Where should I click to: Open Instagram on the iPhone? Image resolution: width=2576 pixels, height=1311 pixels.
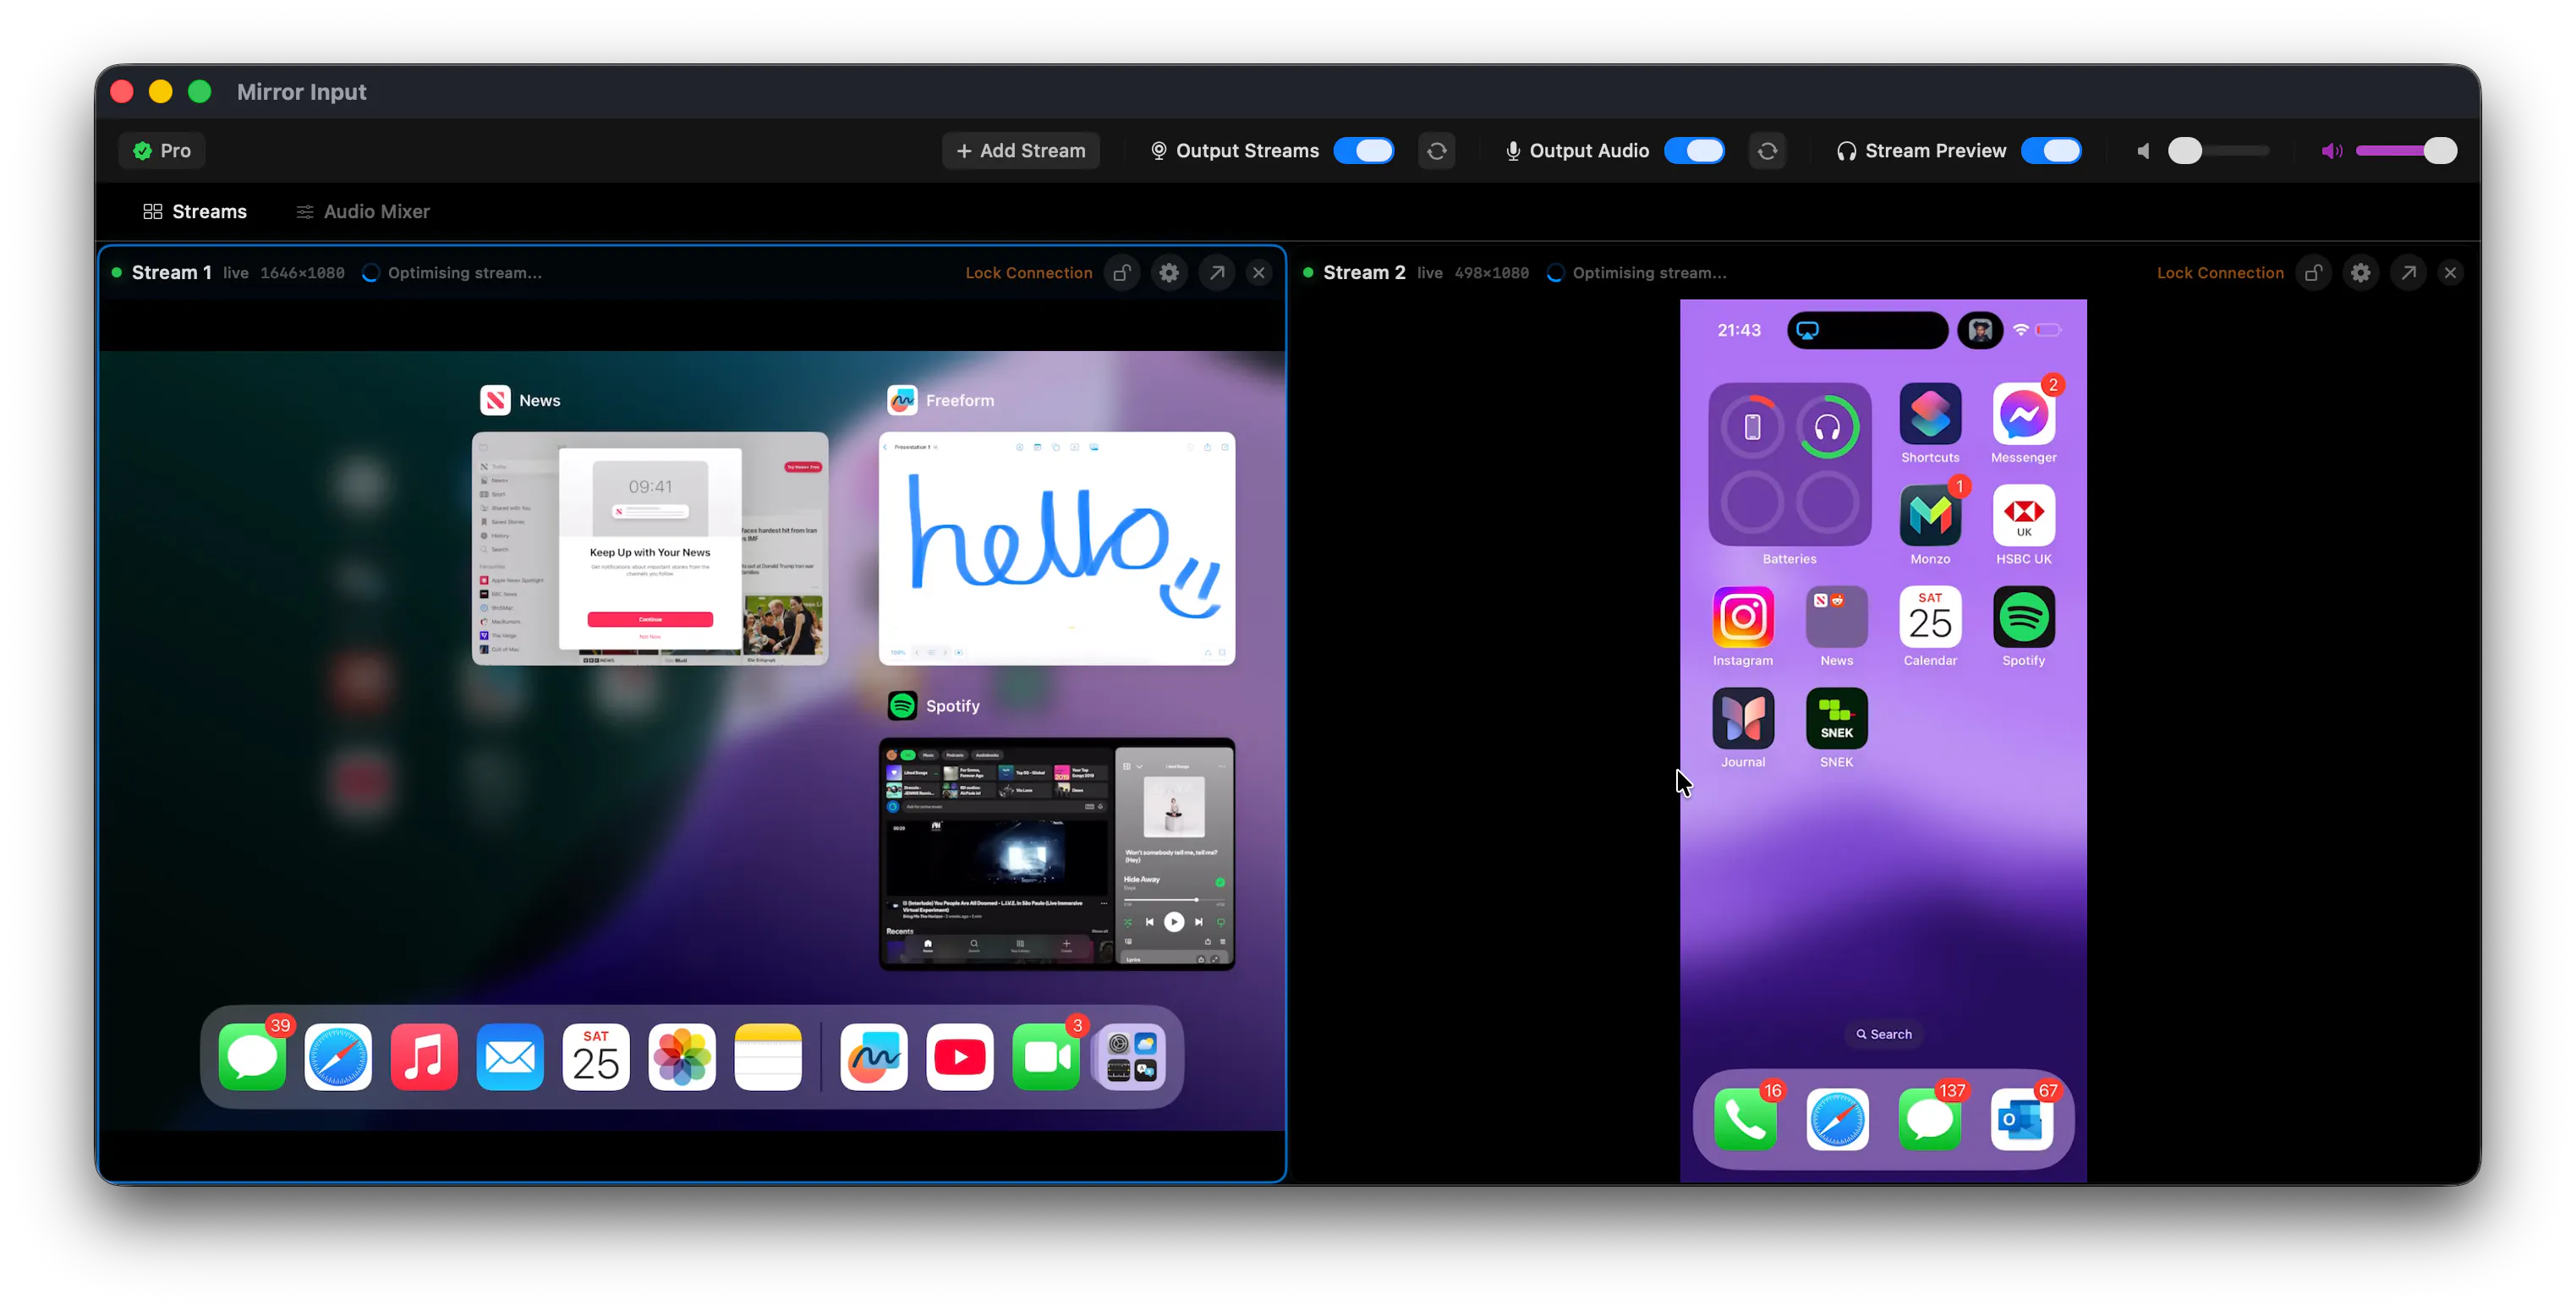coord(1743,617)
